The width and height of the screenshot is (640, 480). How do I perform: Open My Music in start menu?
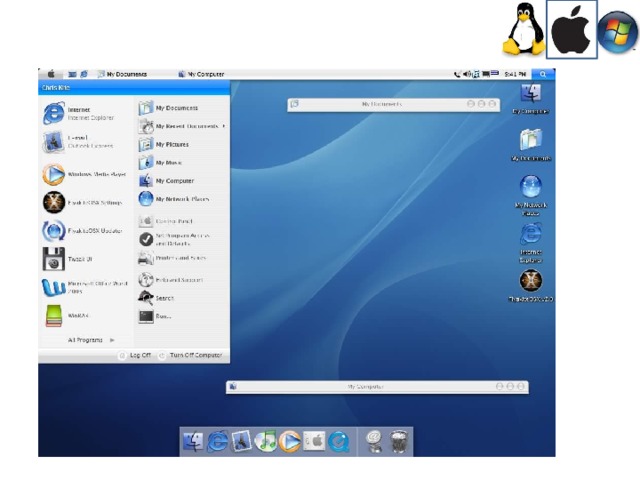pos(160,162)
